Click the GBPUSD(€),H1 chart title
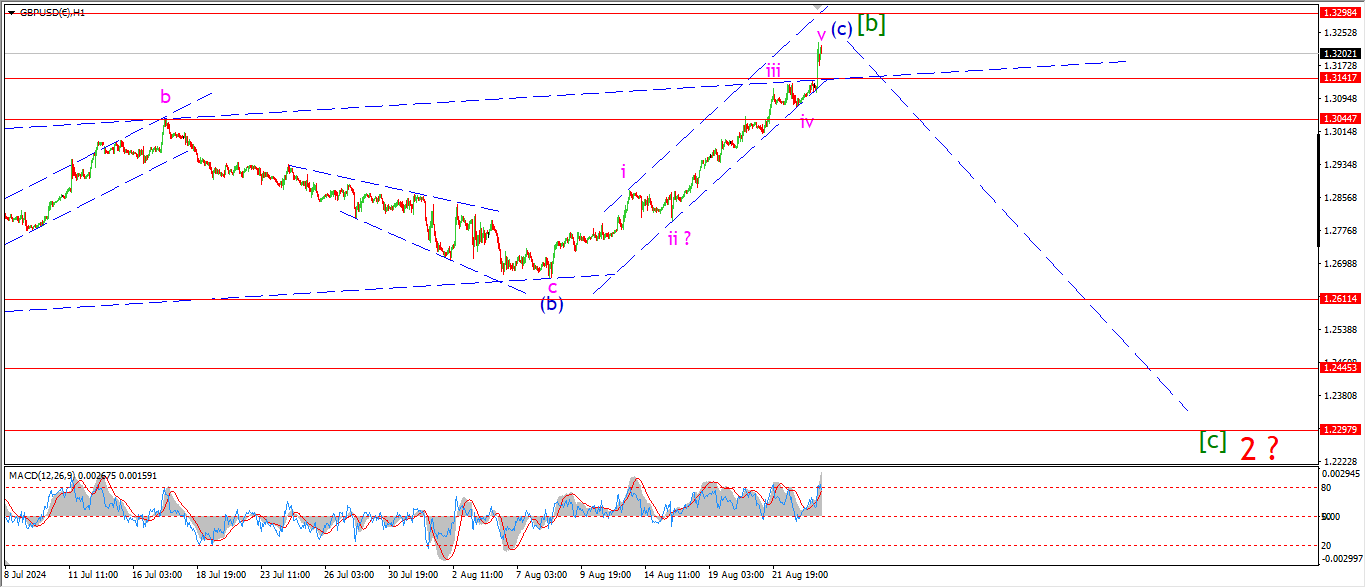 coord(51,13)
